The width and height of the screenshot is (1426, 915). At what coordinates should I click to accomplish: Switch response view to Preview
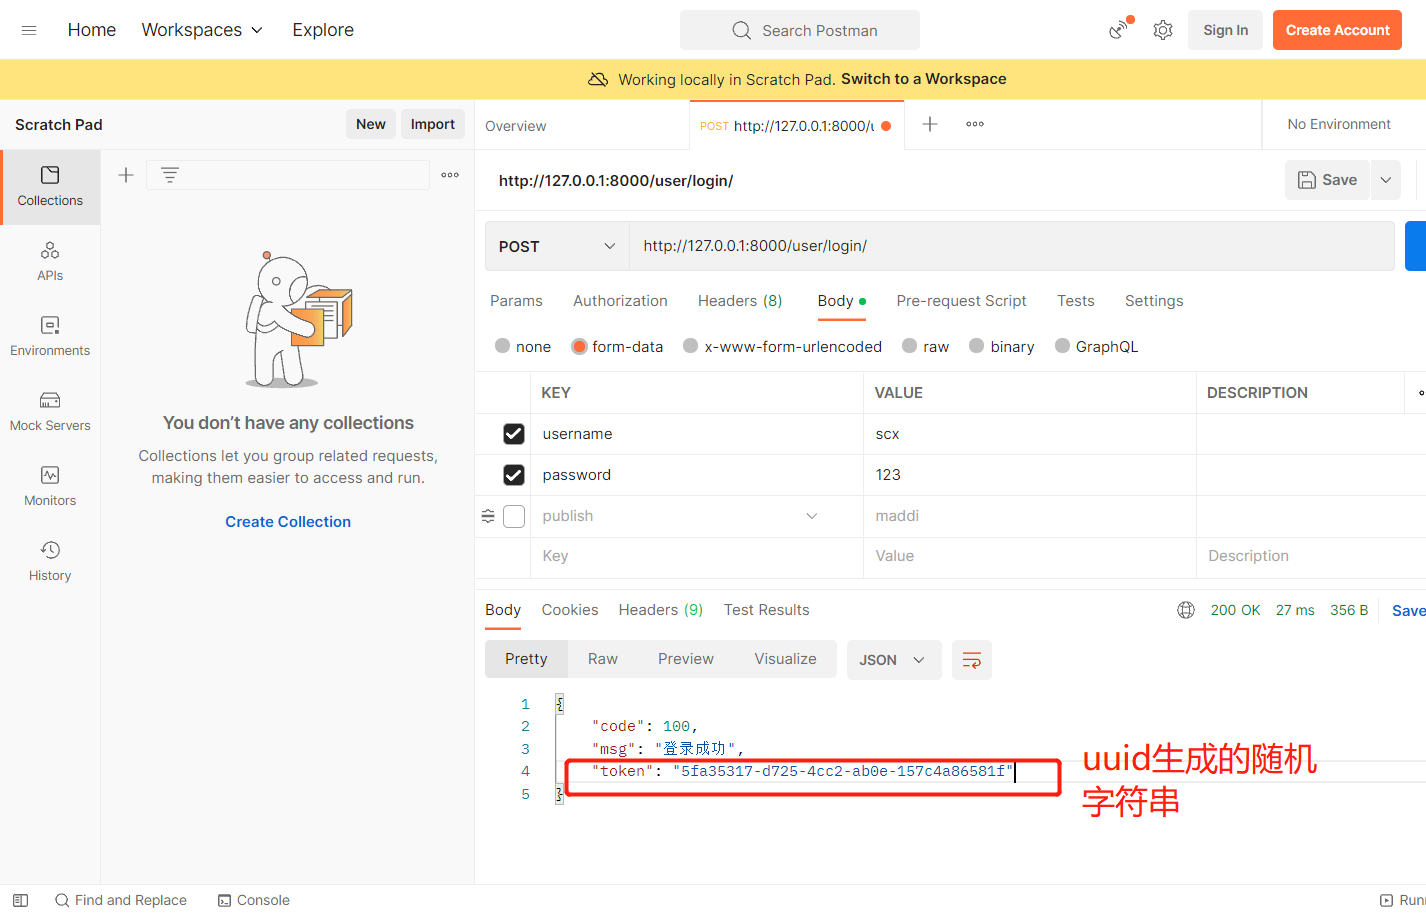coord(686,659)
